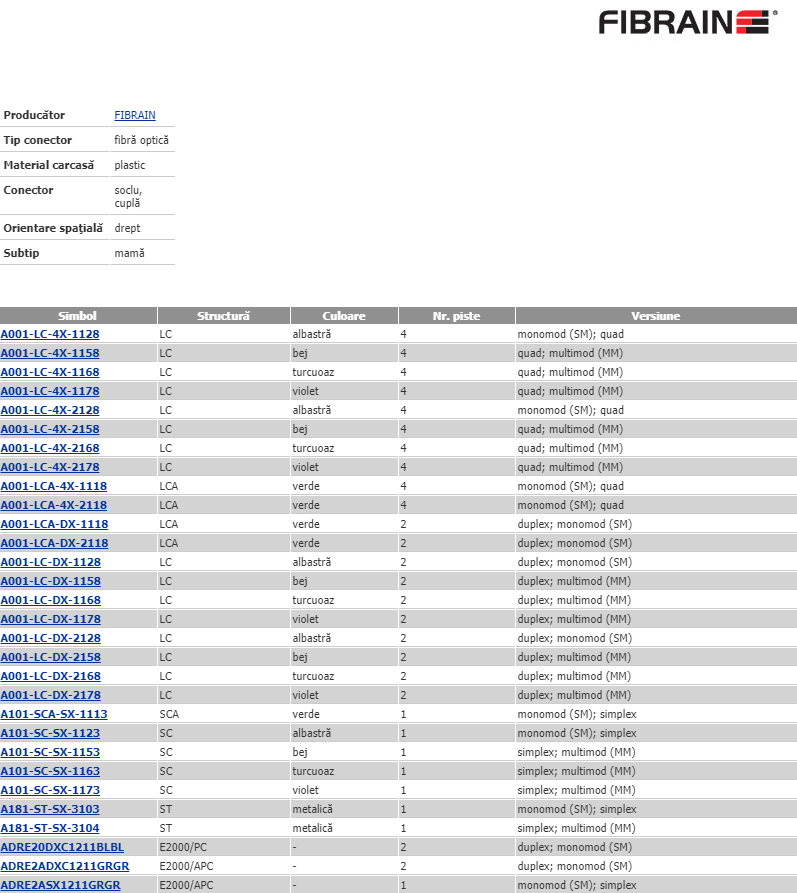Viewport: 797px width, 893px height.
Task: Open product A001-LC-DX-1168
Action: coord(51,600)
